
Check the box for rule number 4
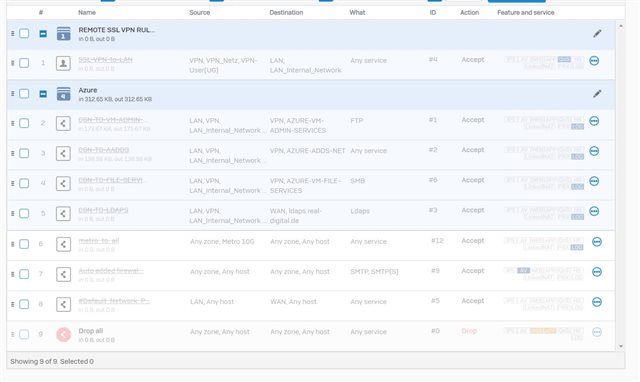[24, 183]
